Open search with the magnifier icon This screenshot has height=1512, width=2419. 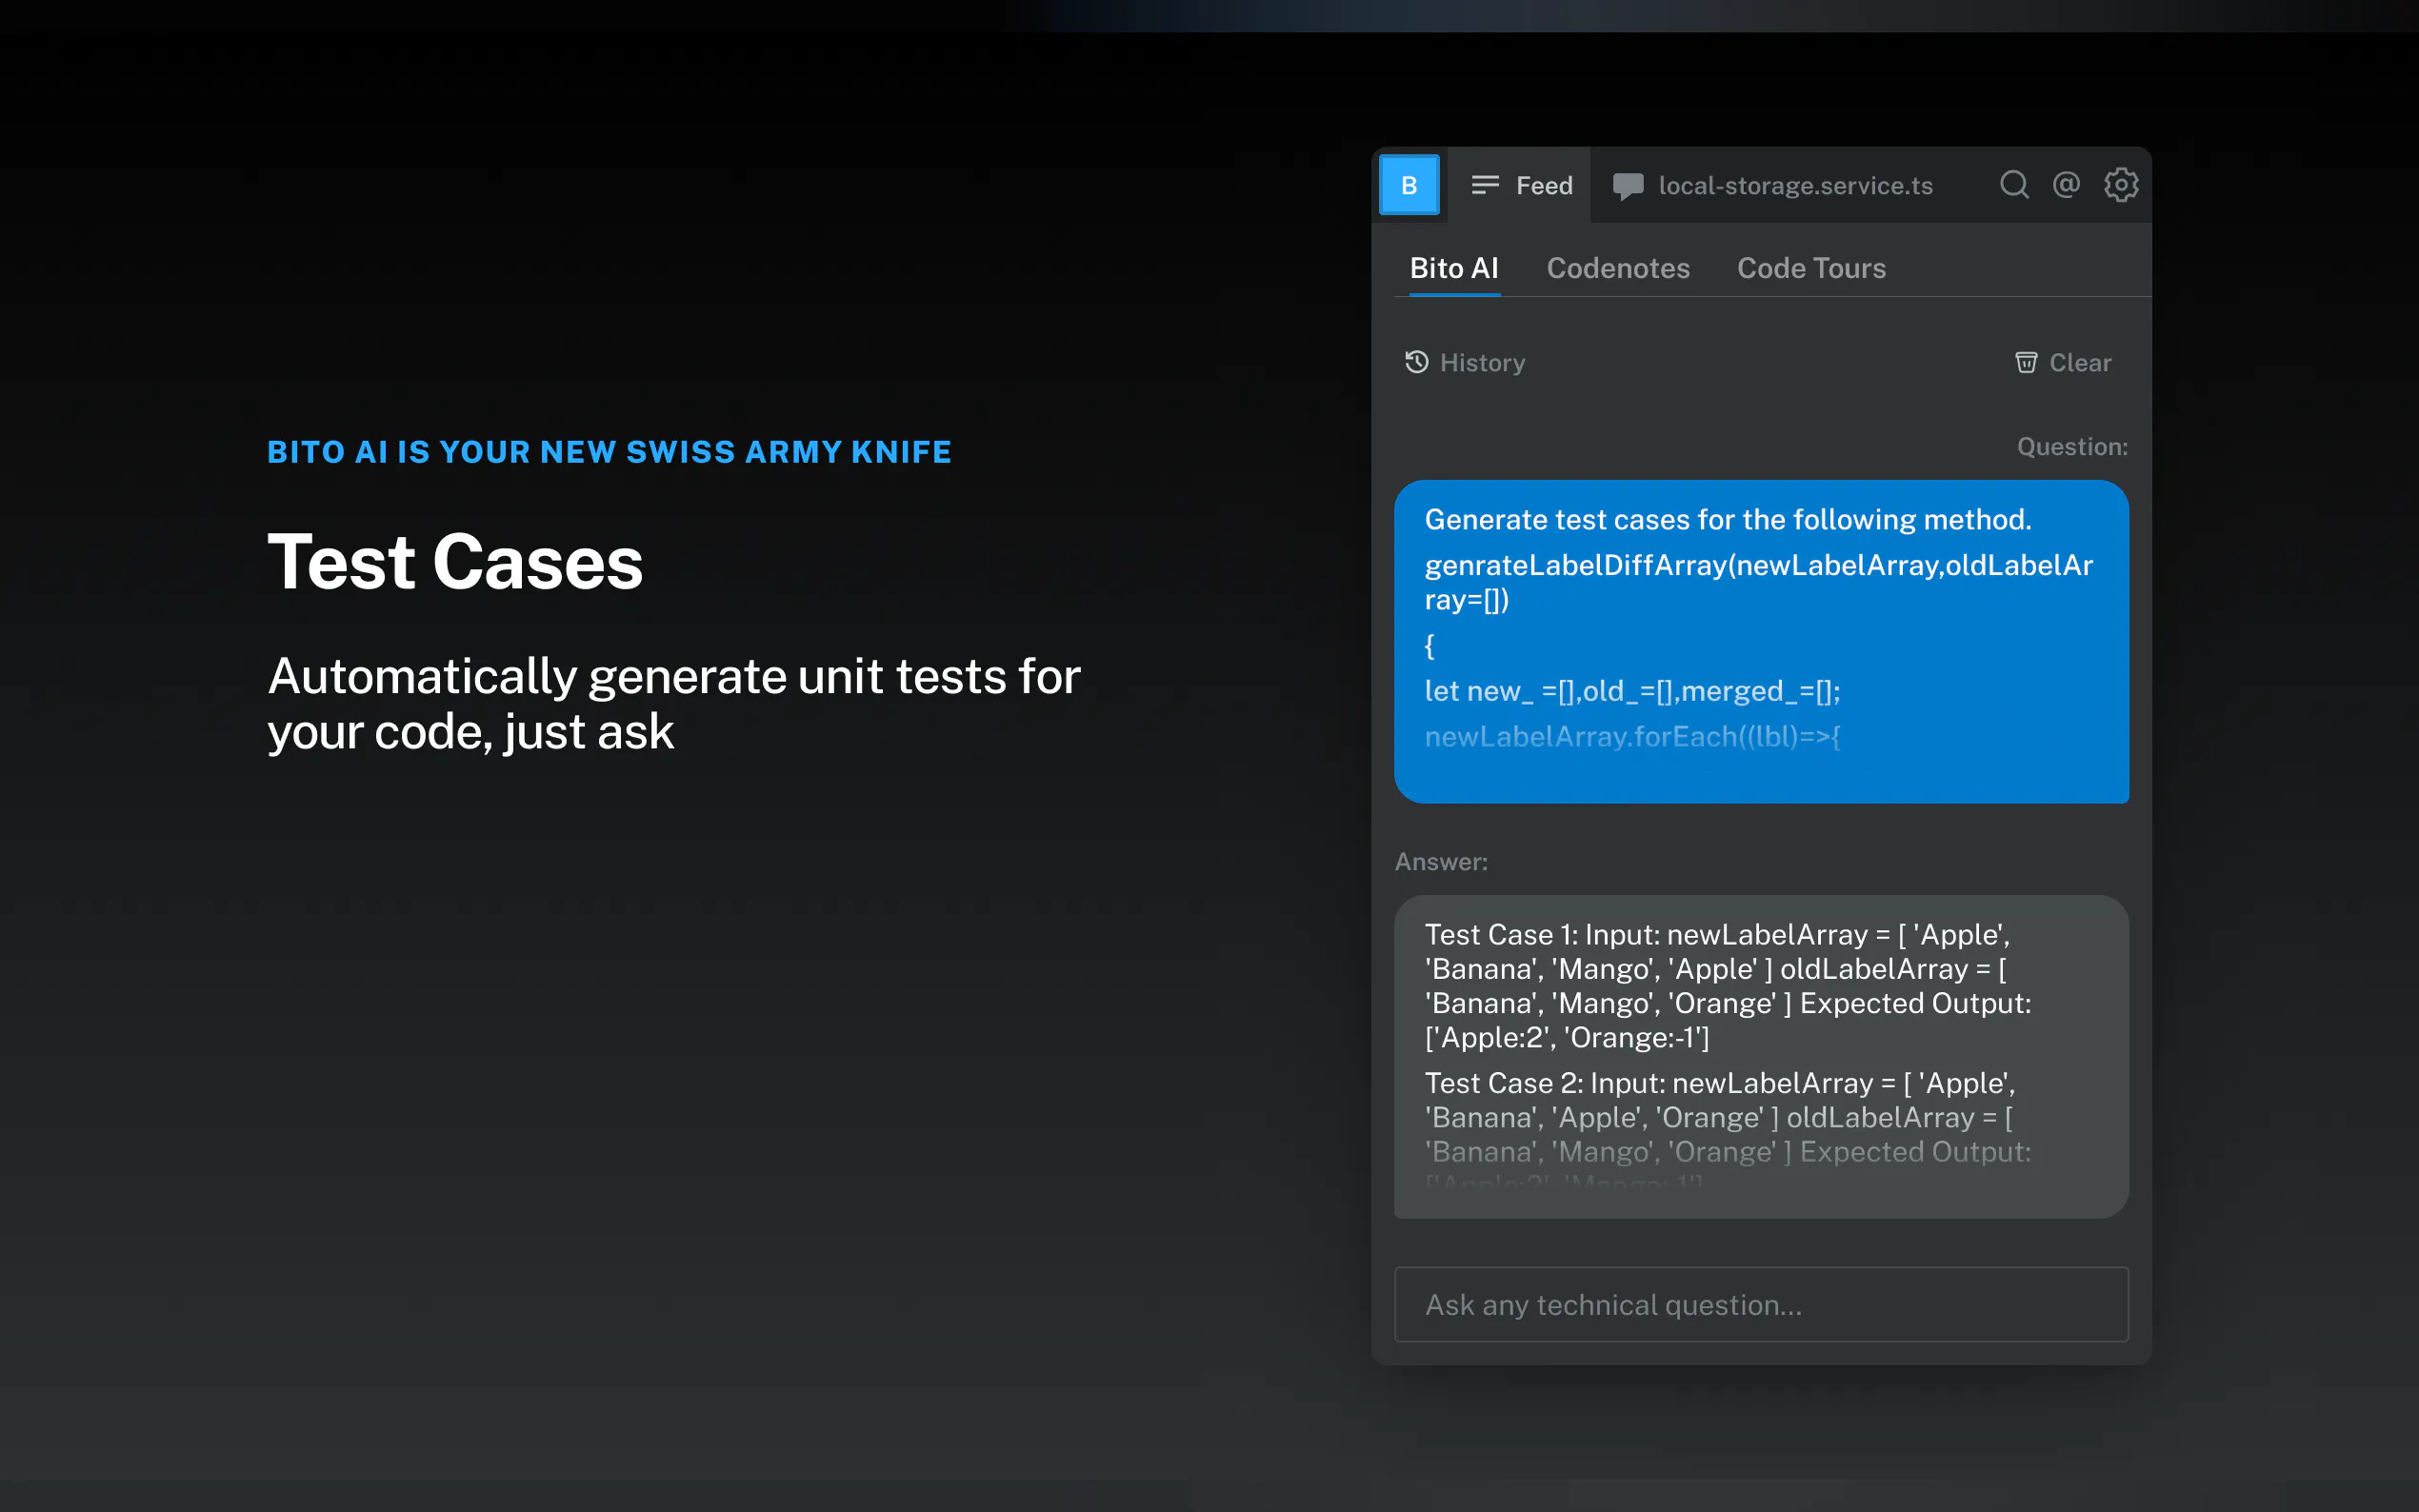click(x=2014, y=185)
